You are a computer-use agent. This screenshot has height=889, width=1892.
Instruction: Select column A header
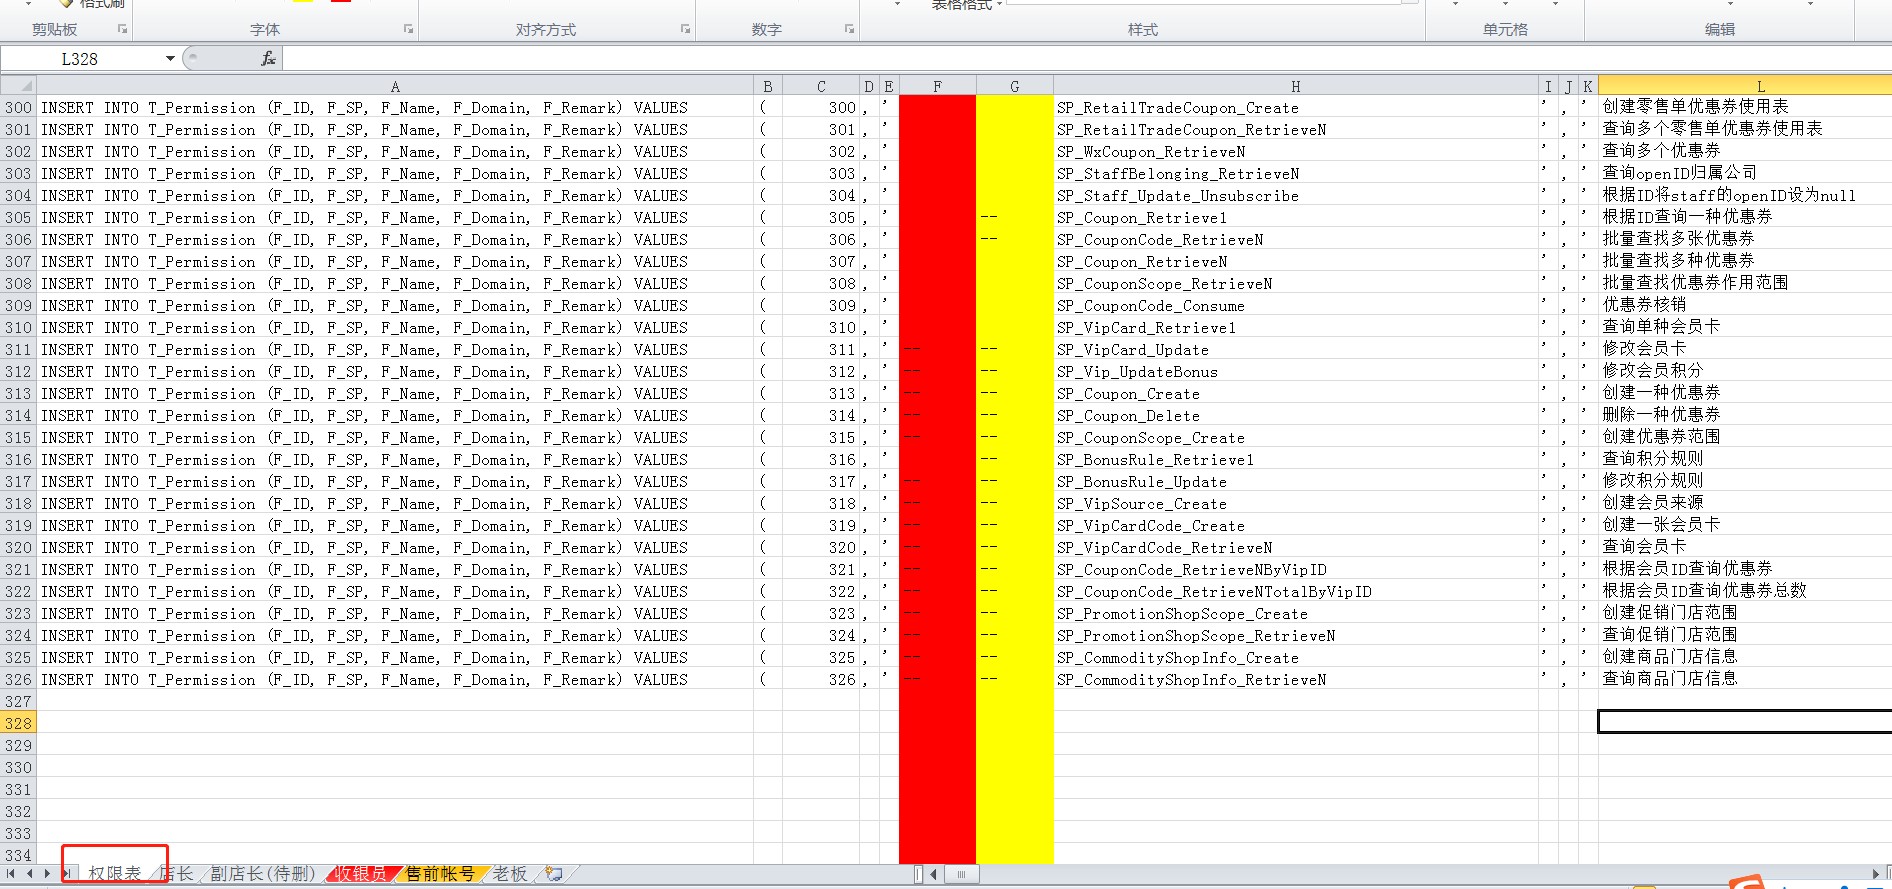[395, 86]
